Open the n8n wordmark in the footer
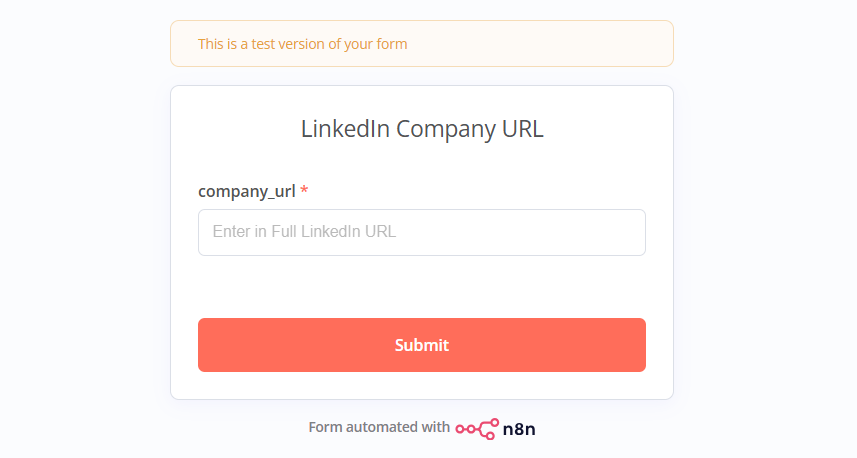Screen dimensions: 857x458 click(519, 429)
